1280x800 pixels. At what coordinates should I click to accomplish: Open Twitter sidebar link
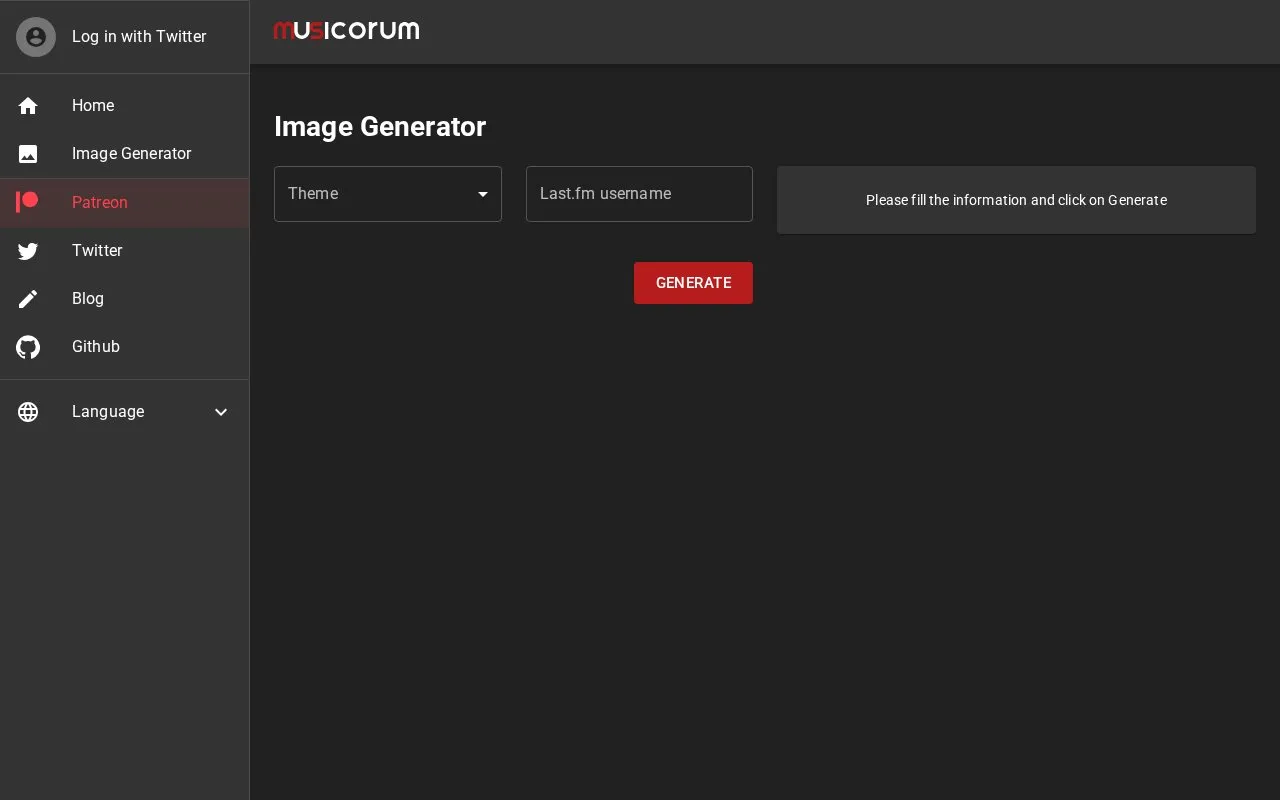pyautogui.click(x=124, y=251)
